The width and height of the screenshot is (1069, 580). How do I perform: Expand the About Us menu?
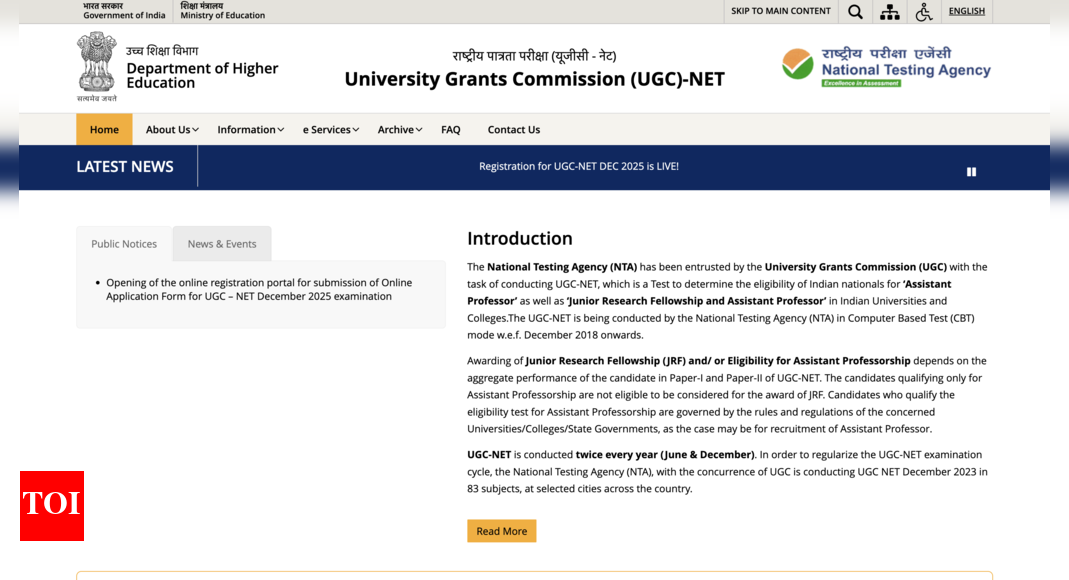click(172, 130)
